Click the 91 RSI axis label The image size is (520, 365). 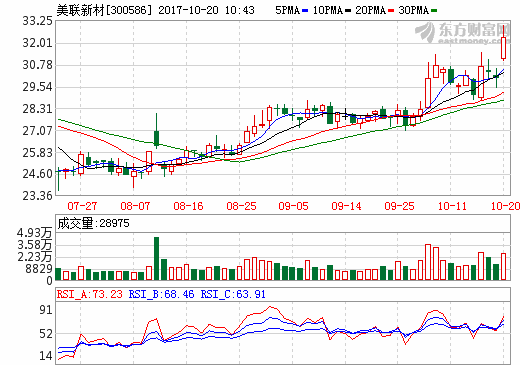(x=46, y=310)
